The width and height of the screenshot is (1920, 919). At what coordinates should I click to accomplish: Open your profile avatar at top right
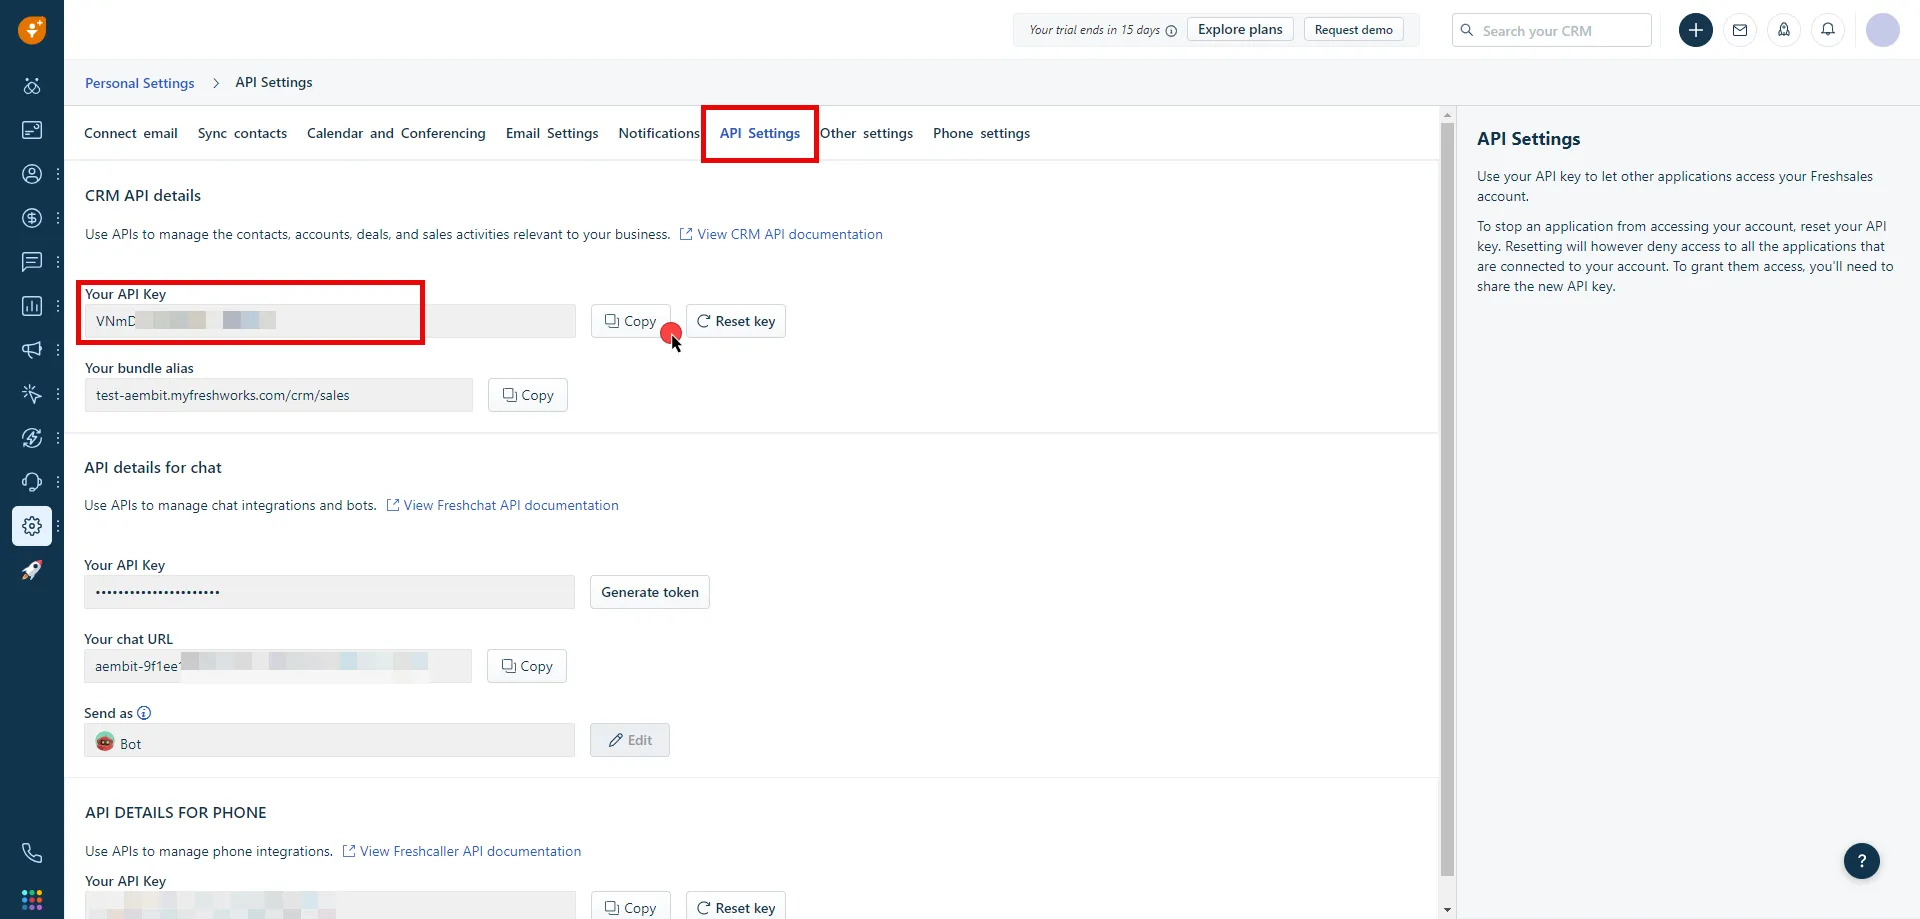pos(1883,30)
